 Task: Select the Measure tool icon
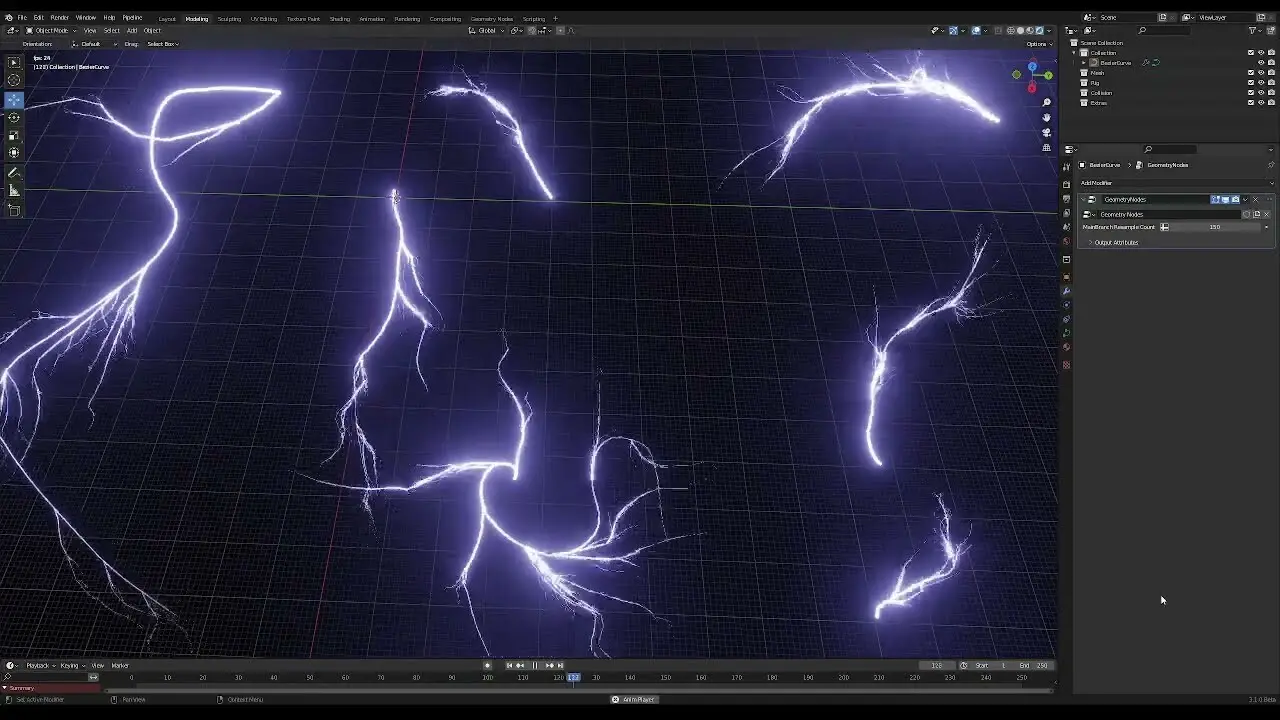click(14, 191)
